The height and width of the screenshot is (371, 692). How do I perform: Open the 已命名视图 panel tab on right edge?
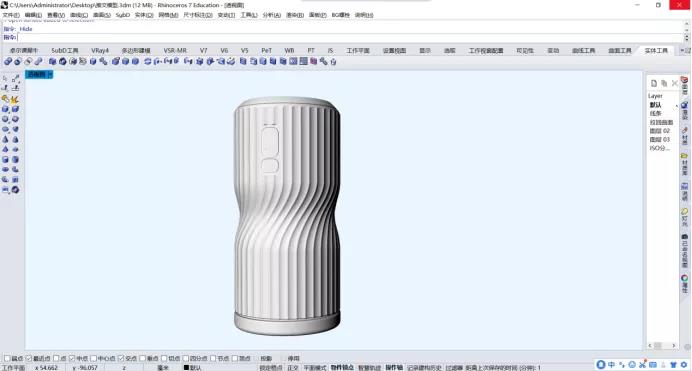coord(684,251)
